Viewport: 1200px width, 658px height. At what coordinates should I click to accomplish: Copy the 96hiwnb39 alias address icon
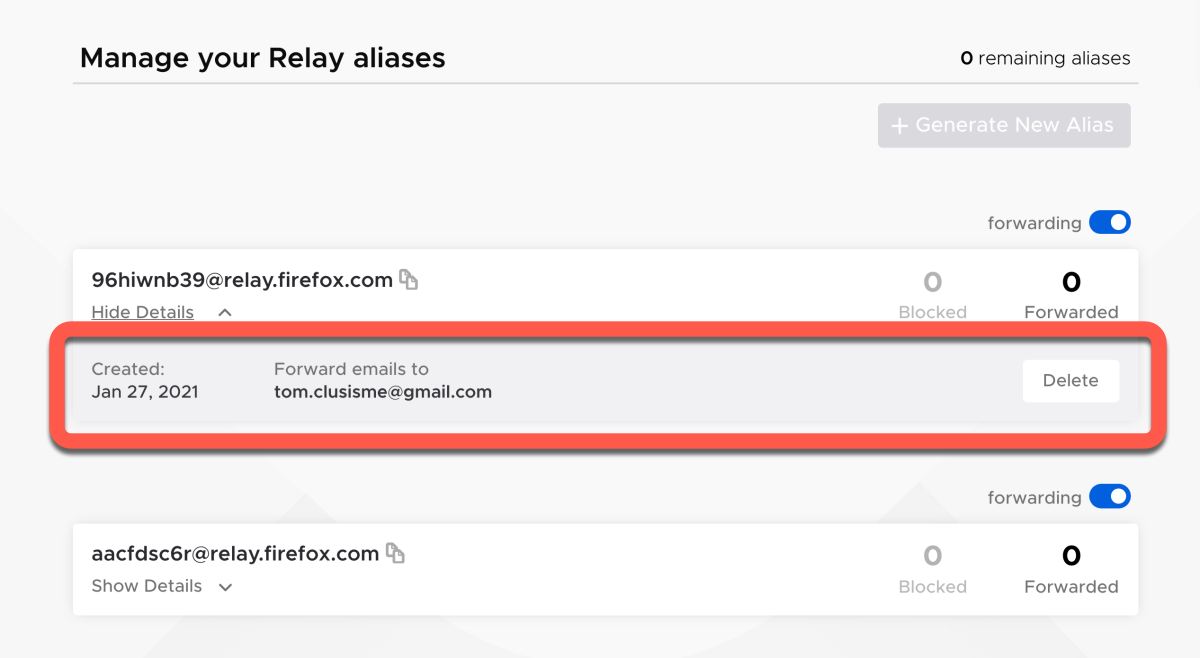coord(408,280)
